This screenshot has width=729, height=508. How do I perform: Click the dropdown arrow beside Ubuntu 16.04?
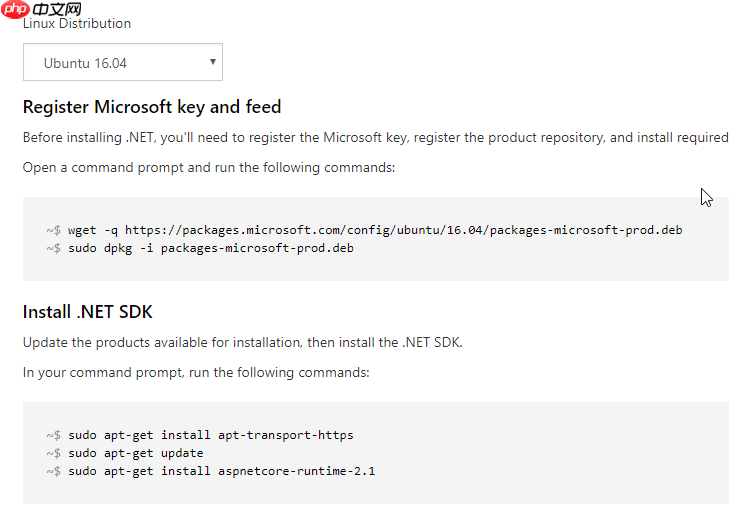212,62
